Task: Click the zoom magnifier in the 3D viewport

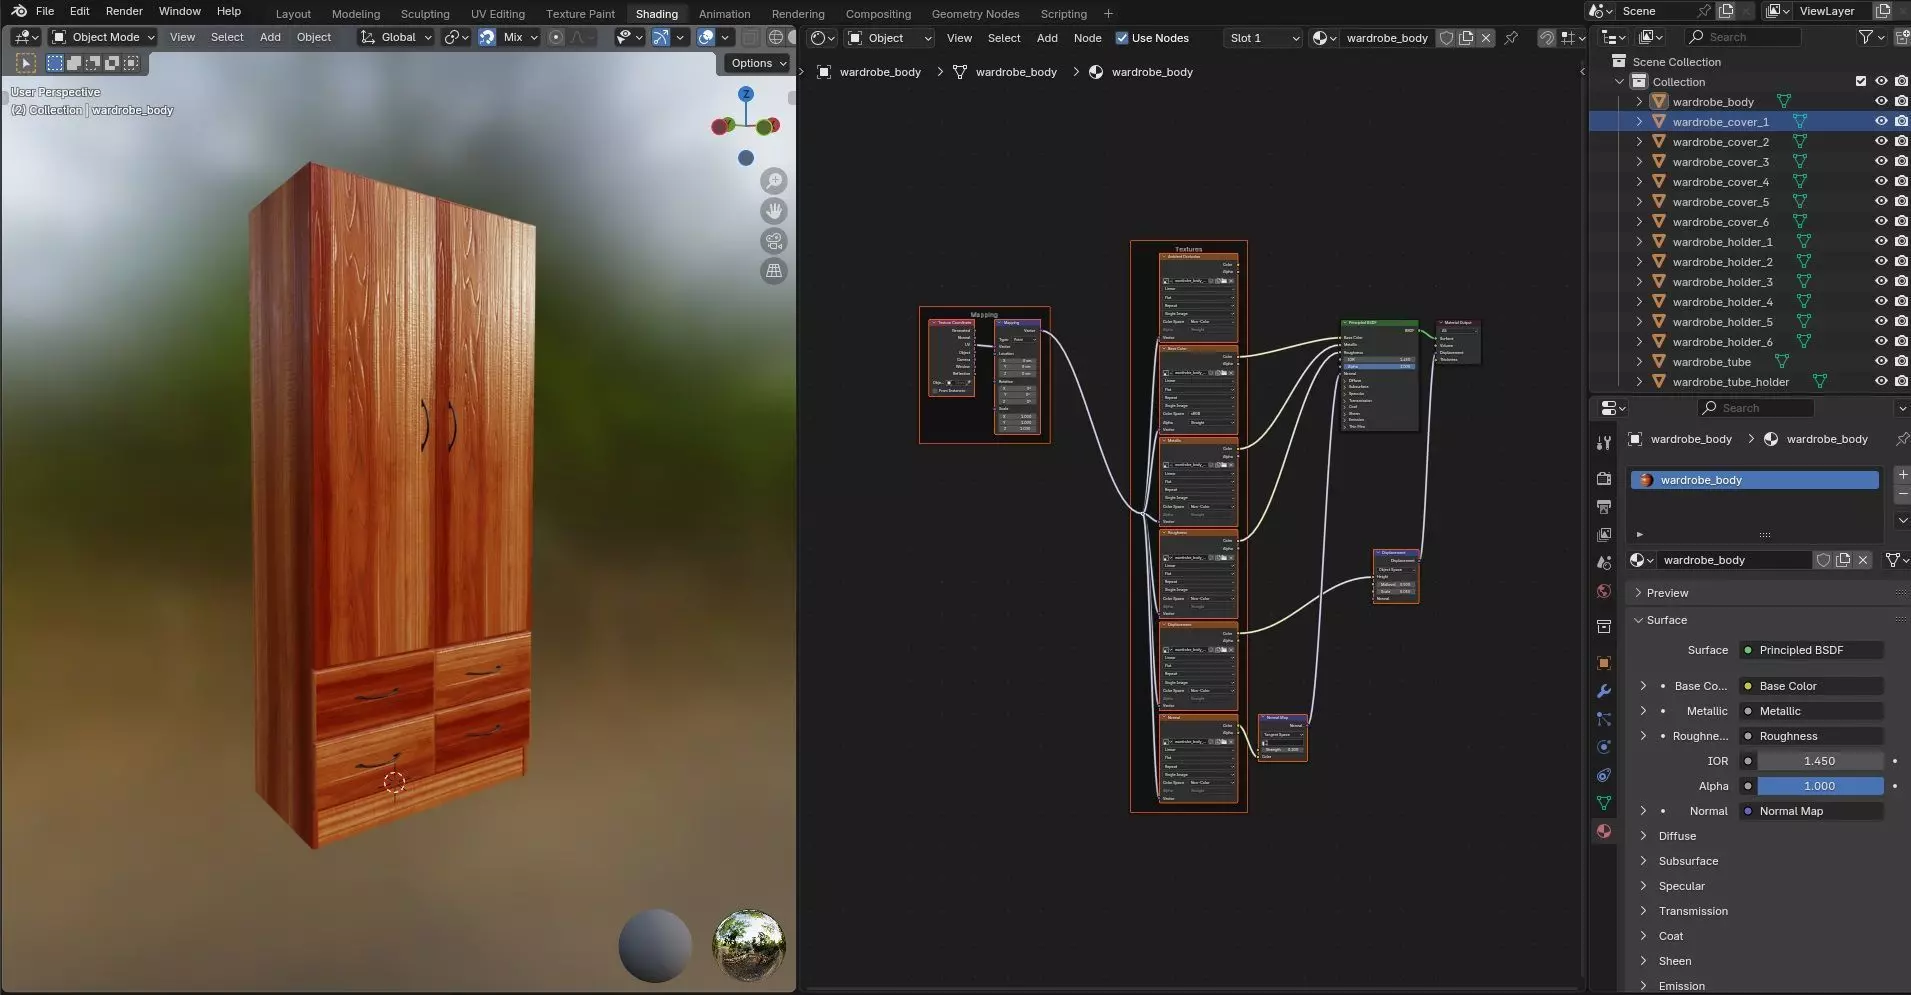Action: click(x=774, y=181)
